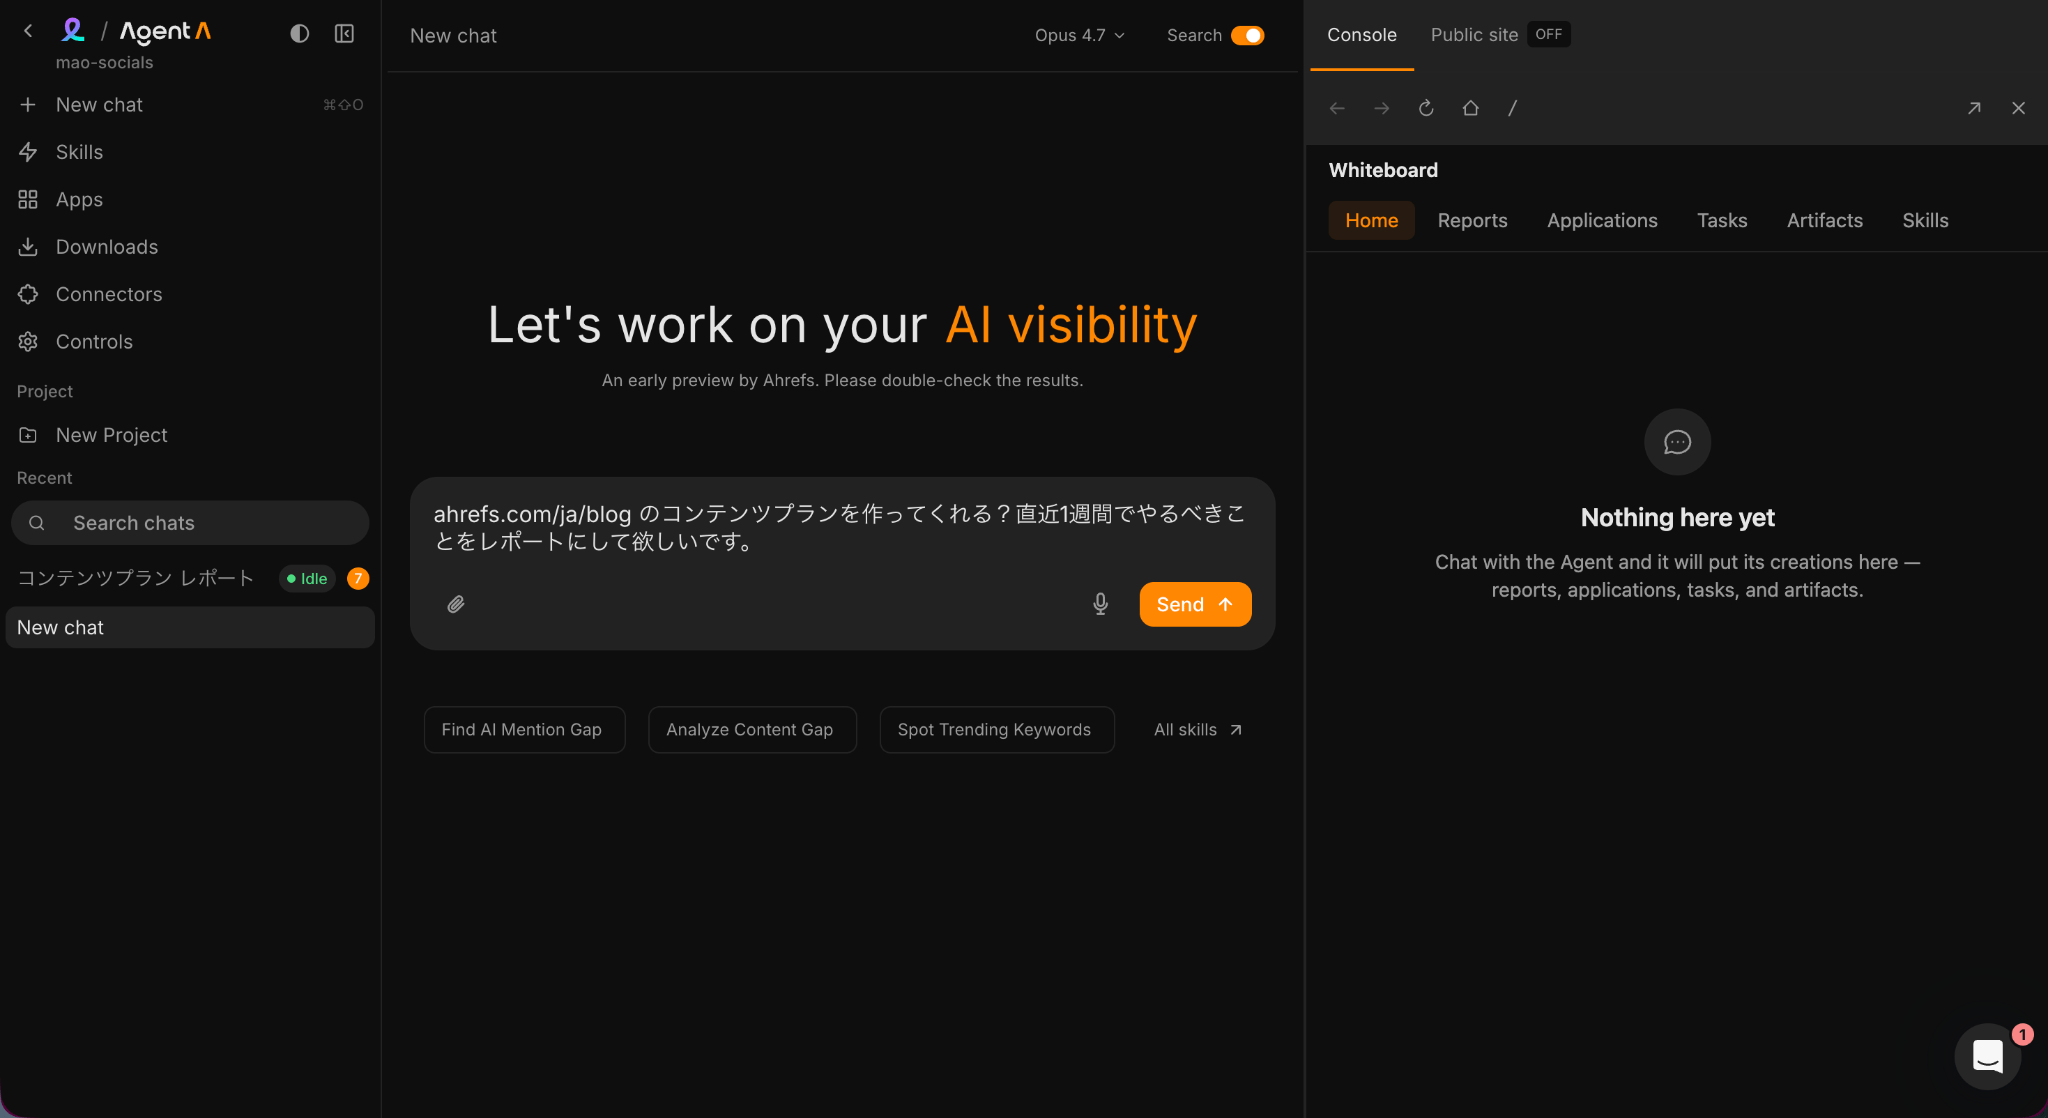Viewport: 2048px width, 1118px height.
Task: Choose Spot Trending Keywords skill
Action: [996, 730]
